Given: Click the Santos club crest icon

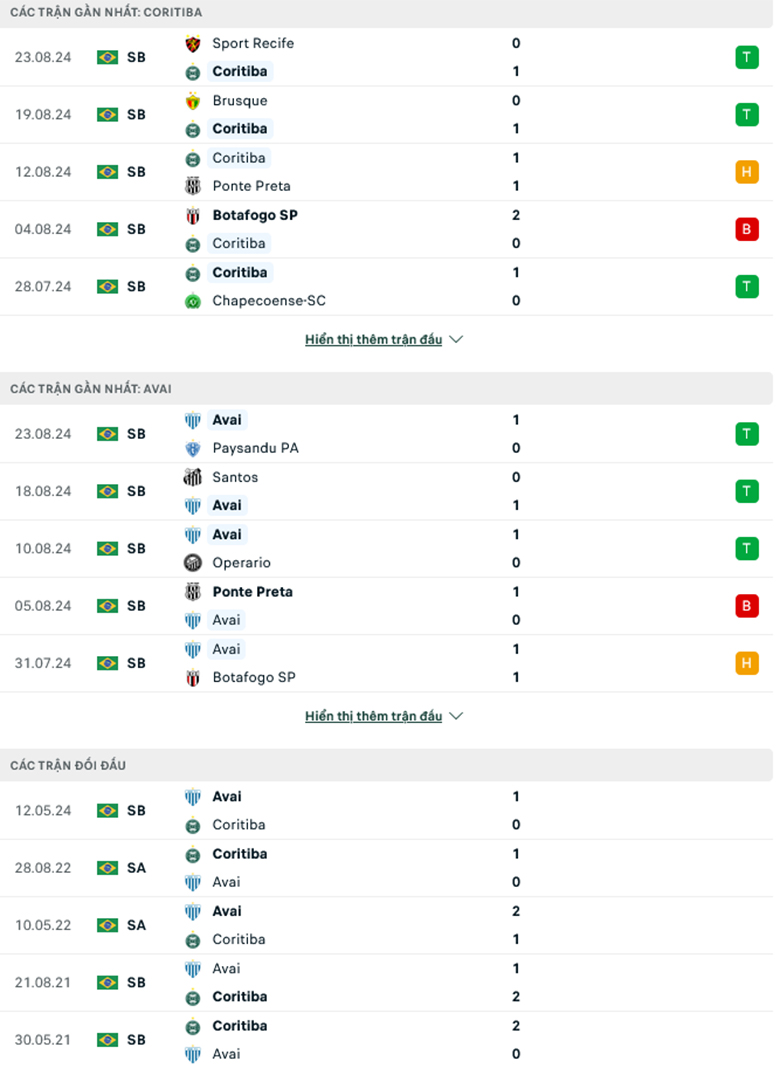Looking at the screenshot, I should point(195,477).
